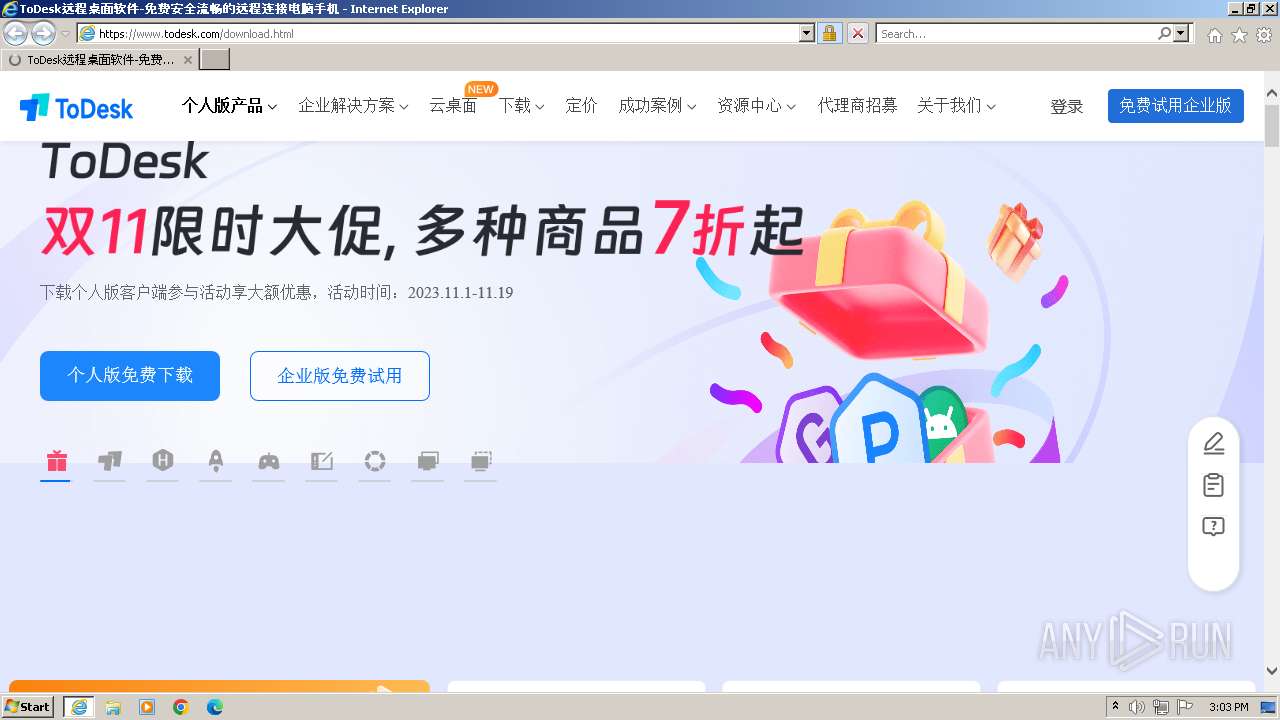
Task: Expand the 个人版产品 menu
Action: (x=229, y=106)
